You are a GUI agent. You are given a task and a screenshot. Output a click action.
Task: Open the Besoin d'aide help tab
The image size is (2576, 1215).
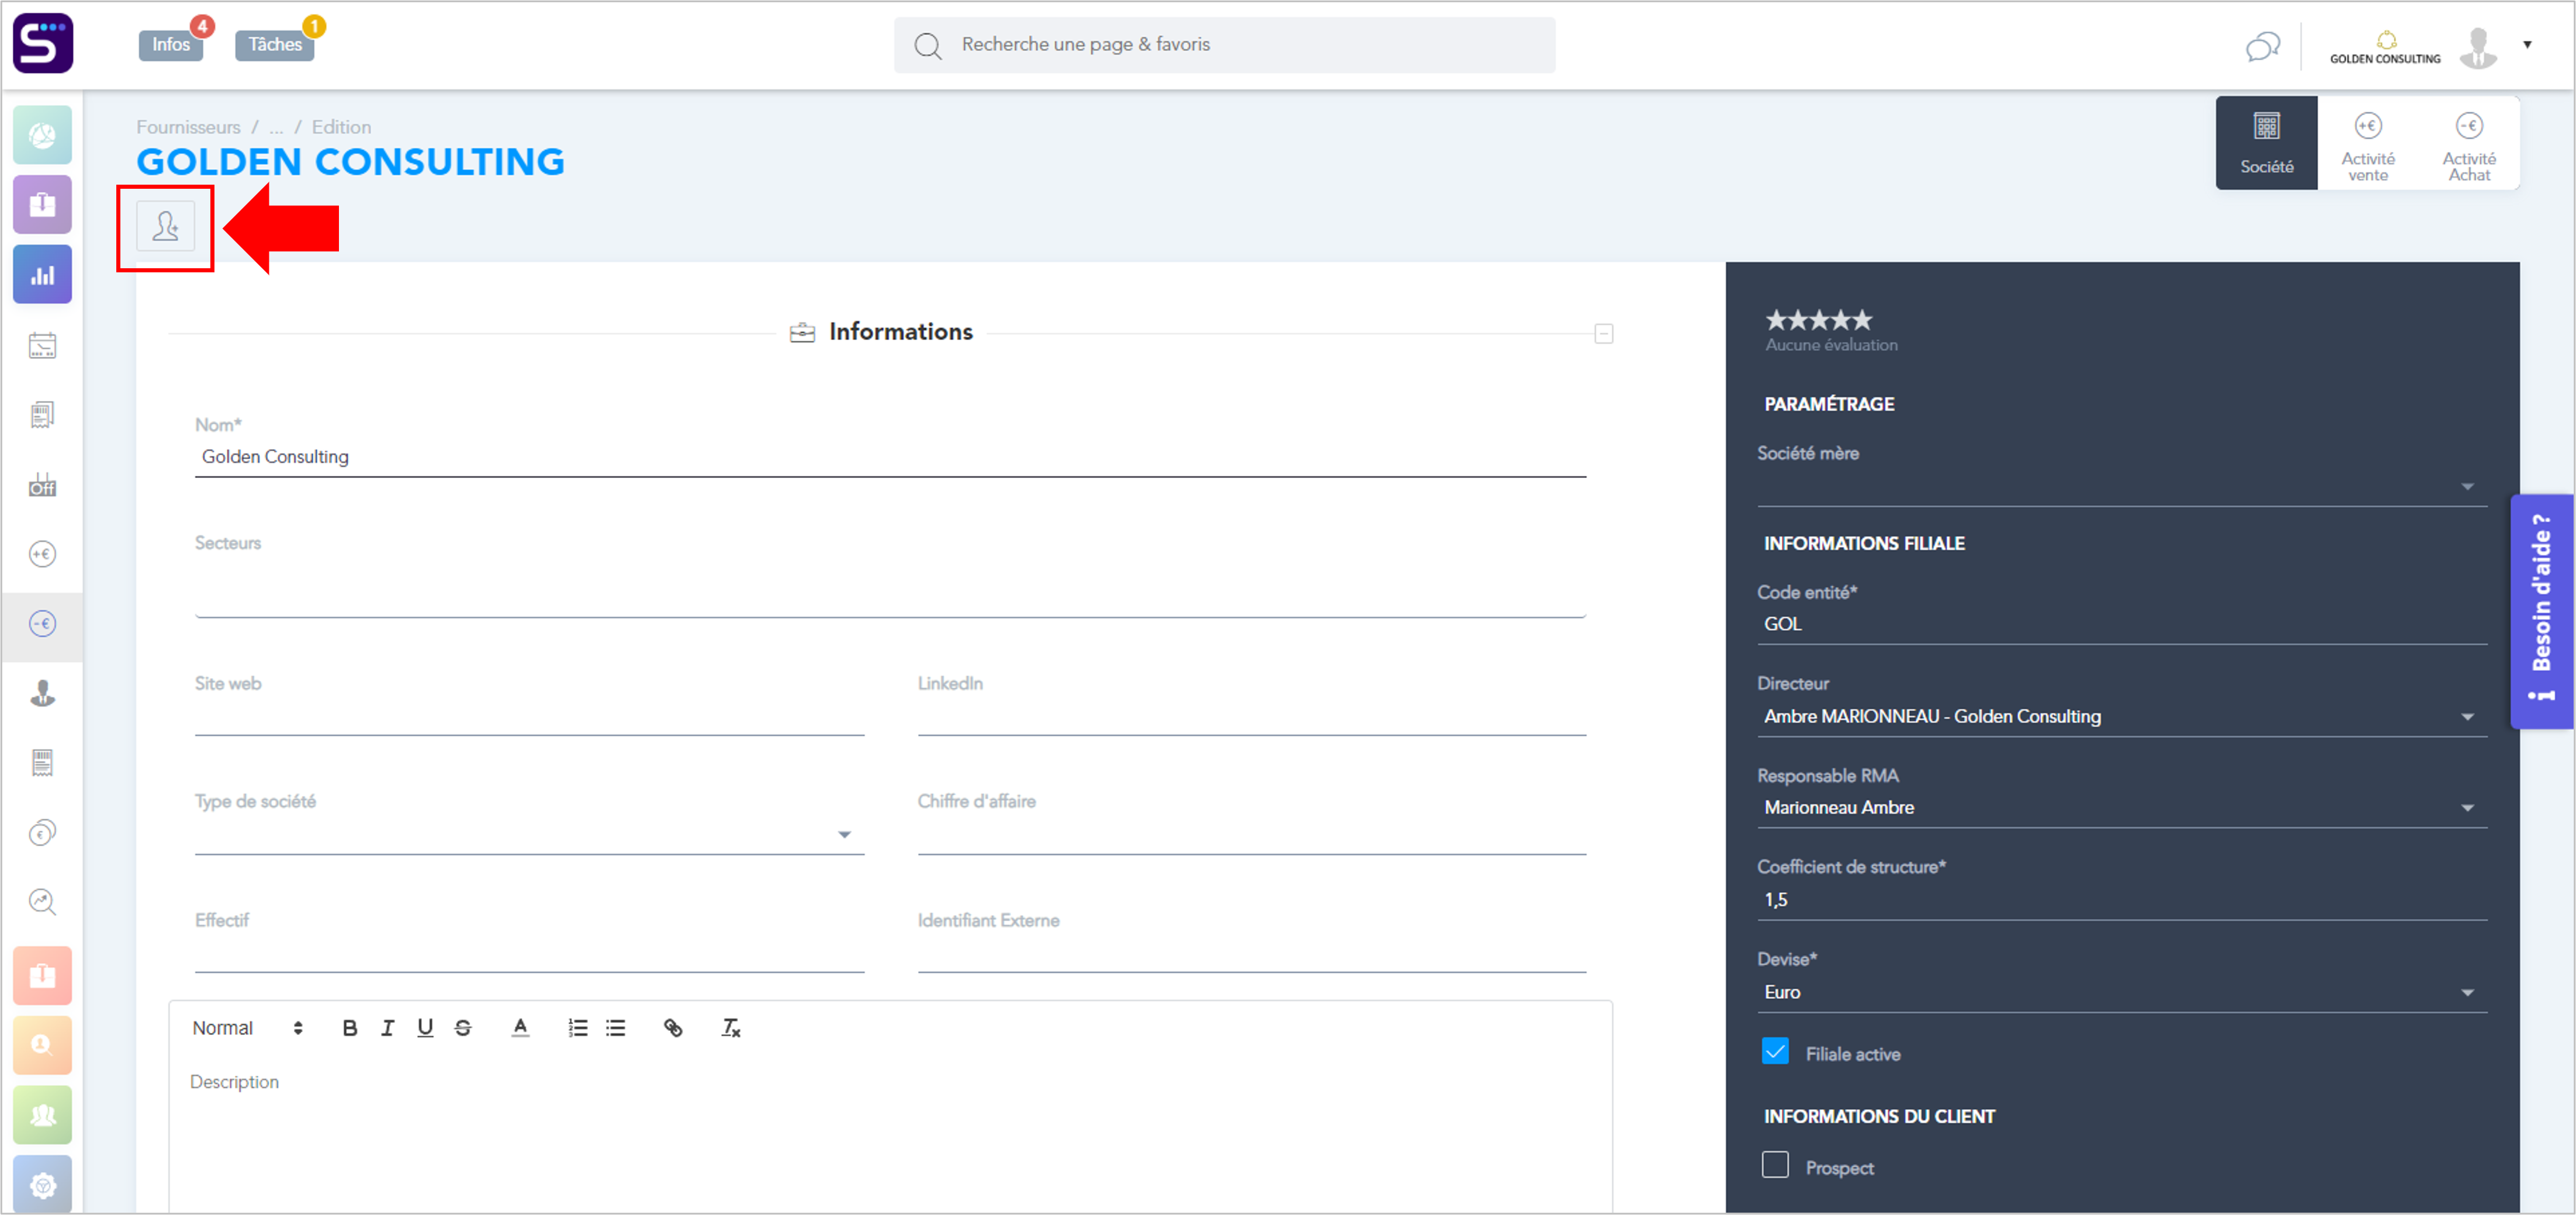[2541, 611]
